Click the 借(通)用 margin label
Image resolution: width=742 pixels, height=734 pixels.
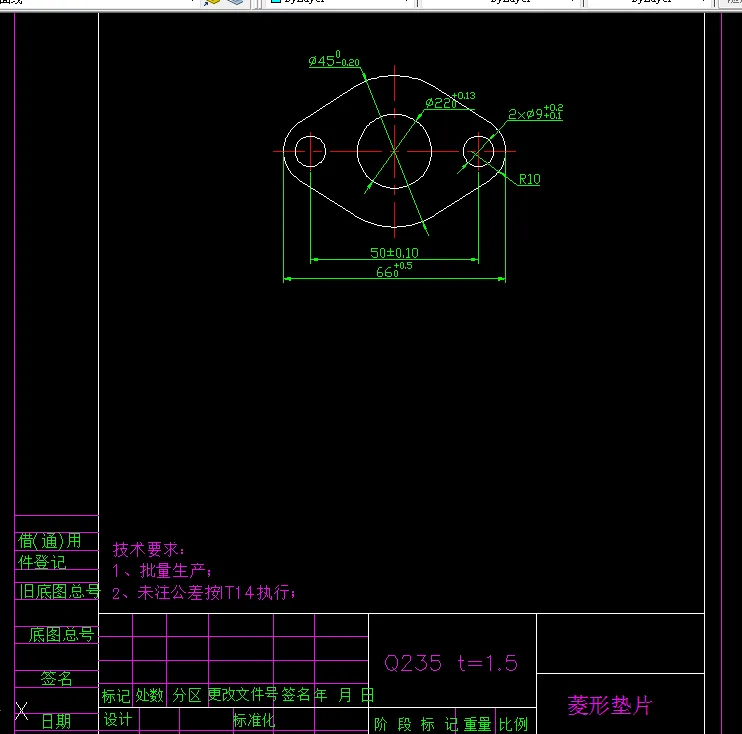pyautogui.click(x=50, y=540)
